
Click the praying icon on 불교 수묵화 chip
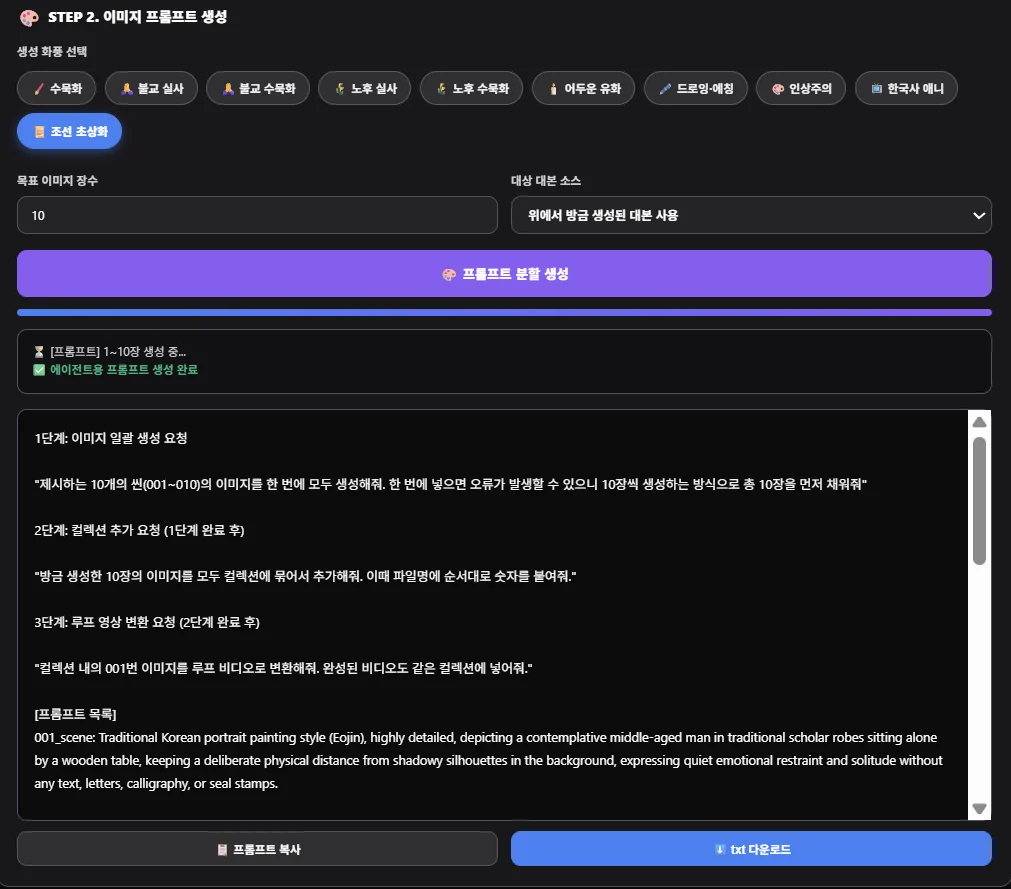(x=228, y=89)
